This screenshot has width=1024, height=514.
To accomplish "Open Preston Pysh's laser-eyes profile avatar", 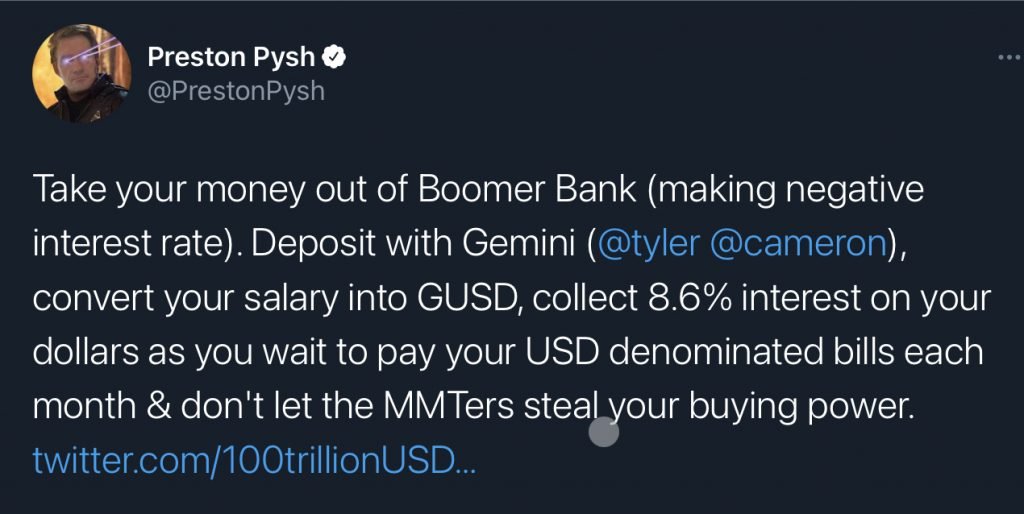I will 82,74.
